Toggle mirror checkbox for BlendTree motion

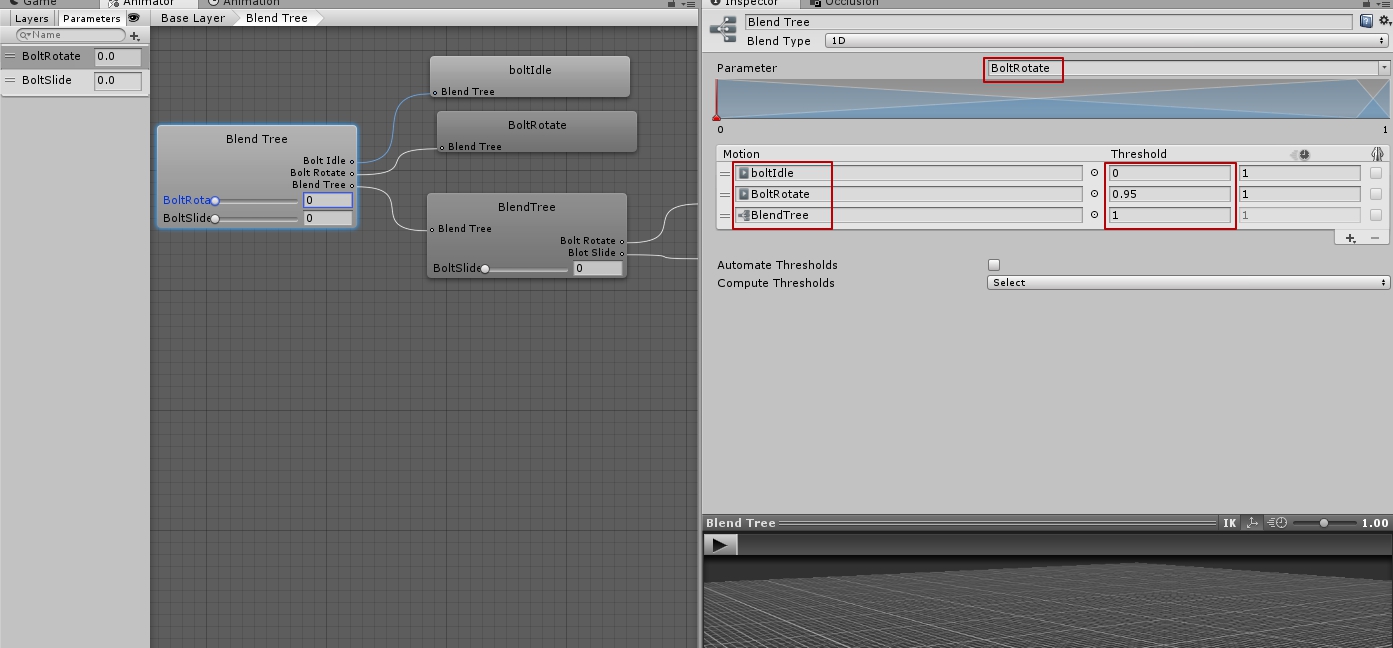click(1376, 215)
